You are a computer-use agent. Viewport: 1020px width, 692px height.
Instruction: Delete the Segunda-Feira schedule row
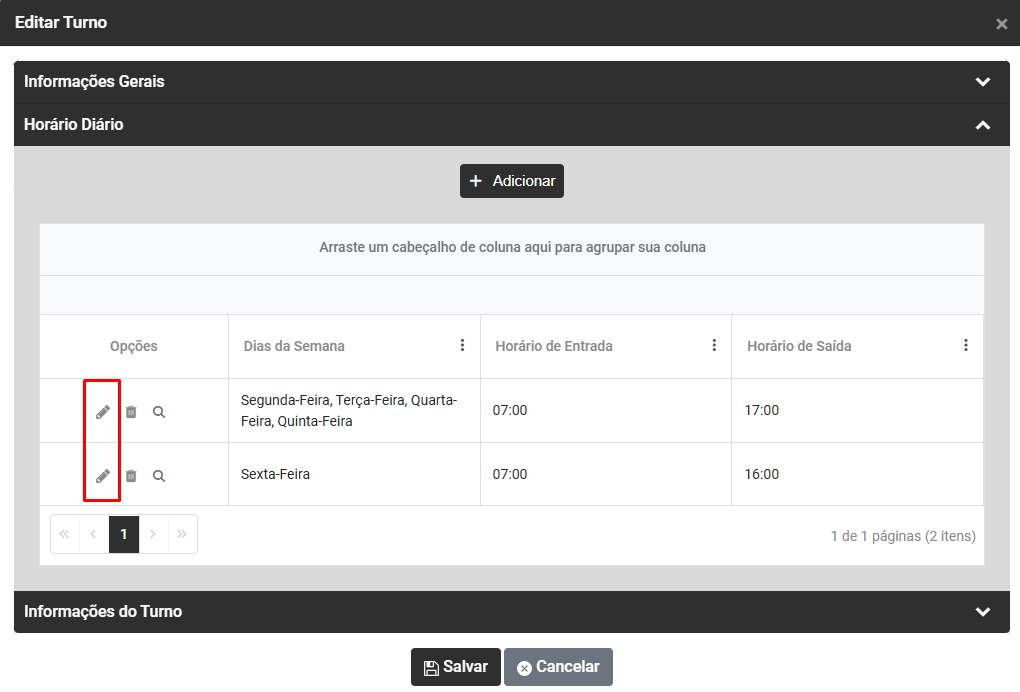(x=131, y=412)
